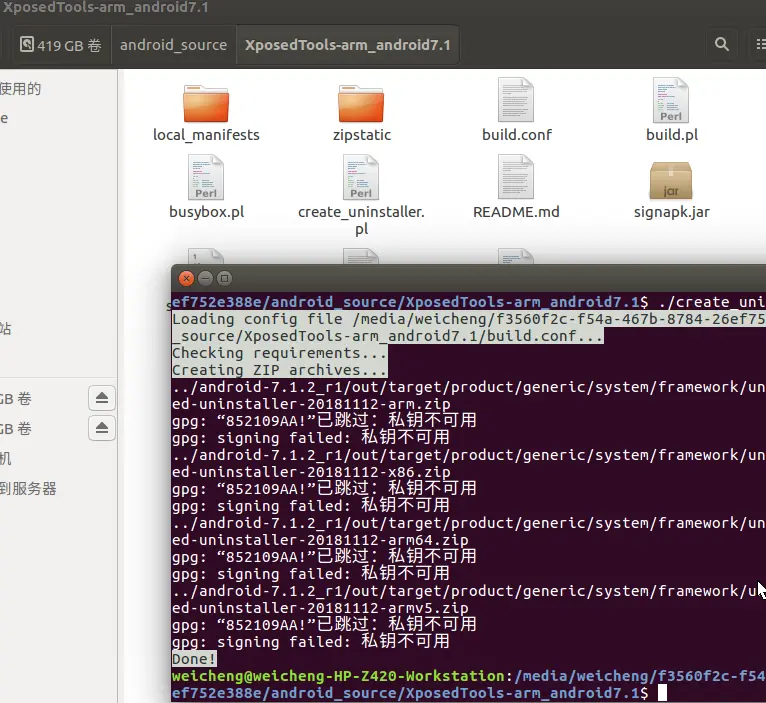The width and height of the screenshot is (766, 703).
Task: Click the README.md file name label
Action: (x=516, y=212)
